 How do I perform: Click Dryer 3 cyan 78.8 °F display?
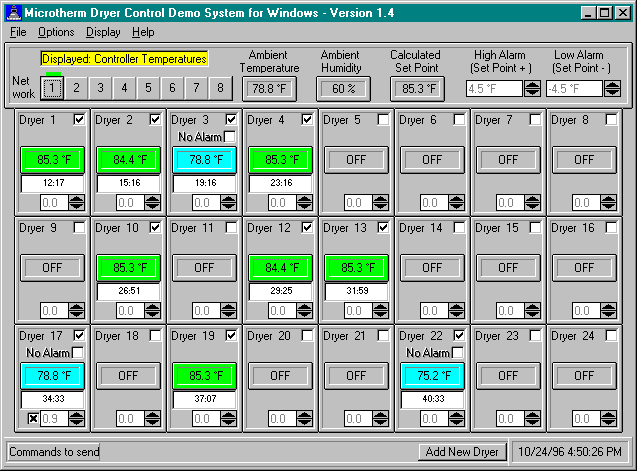[205, 160]
